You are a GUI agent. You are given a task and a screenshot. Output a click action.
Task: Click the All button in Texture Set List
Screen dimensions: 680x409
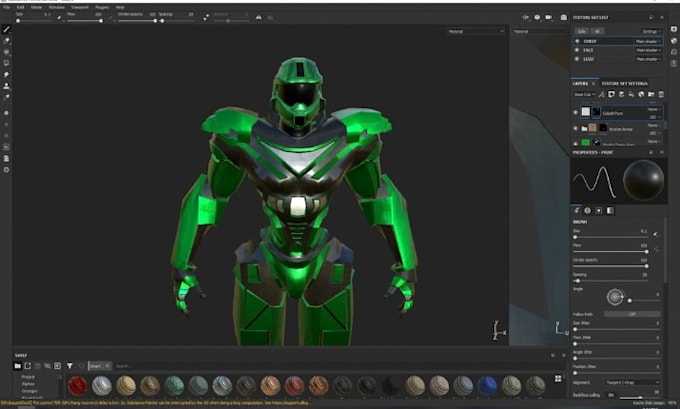tap(597, 31)
